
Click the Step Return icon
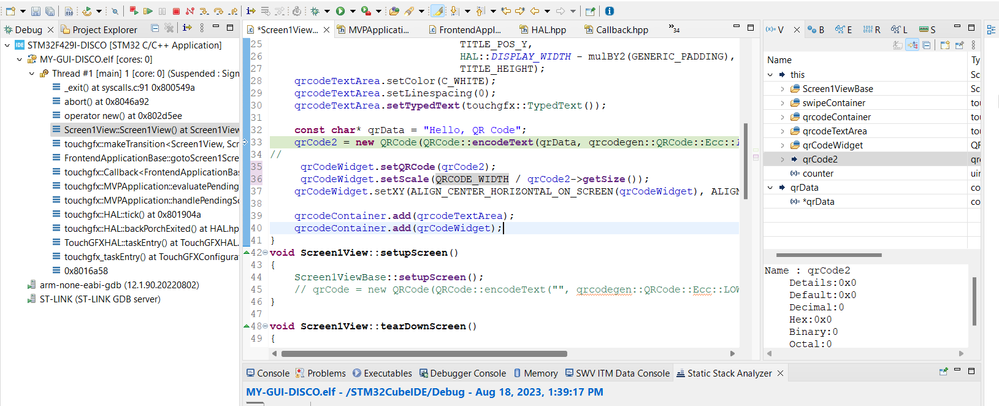coord(233,11)
